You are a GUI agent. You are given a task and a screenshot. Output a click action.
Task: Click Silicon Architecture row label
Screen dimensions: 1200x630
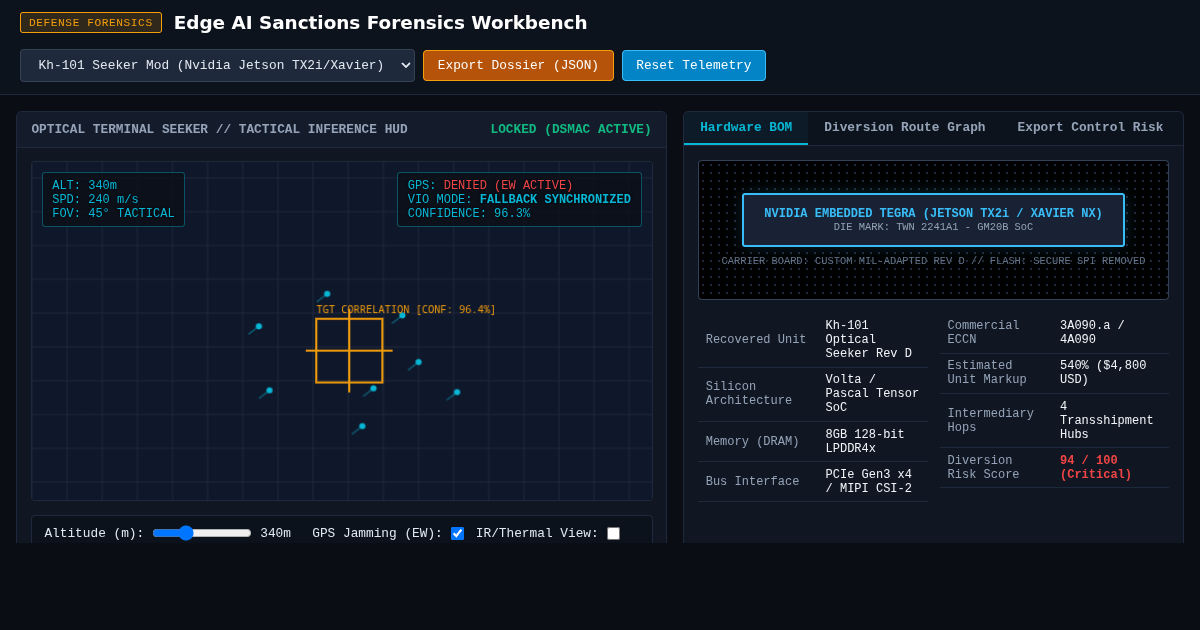(x=749, y=394)
